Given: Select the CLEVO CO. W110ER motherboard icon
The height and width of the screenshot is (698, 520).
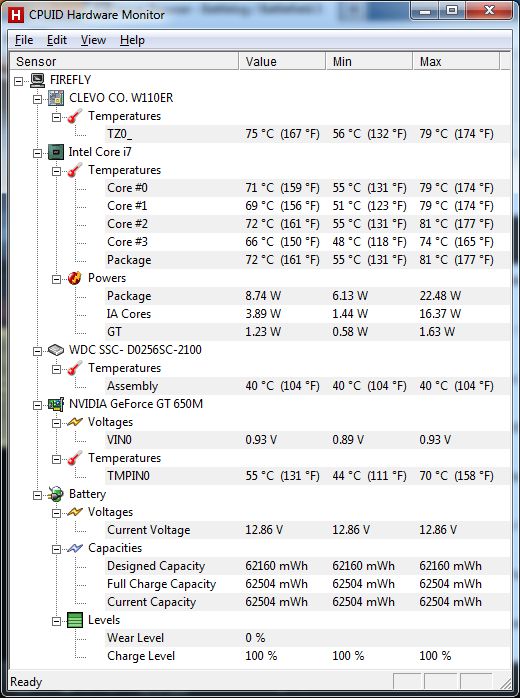Looking at the screenshot, I should coord(56,98).
